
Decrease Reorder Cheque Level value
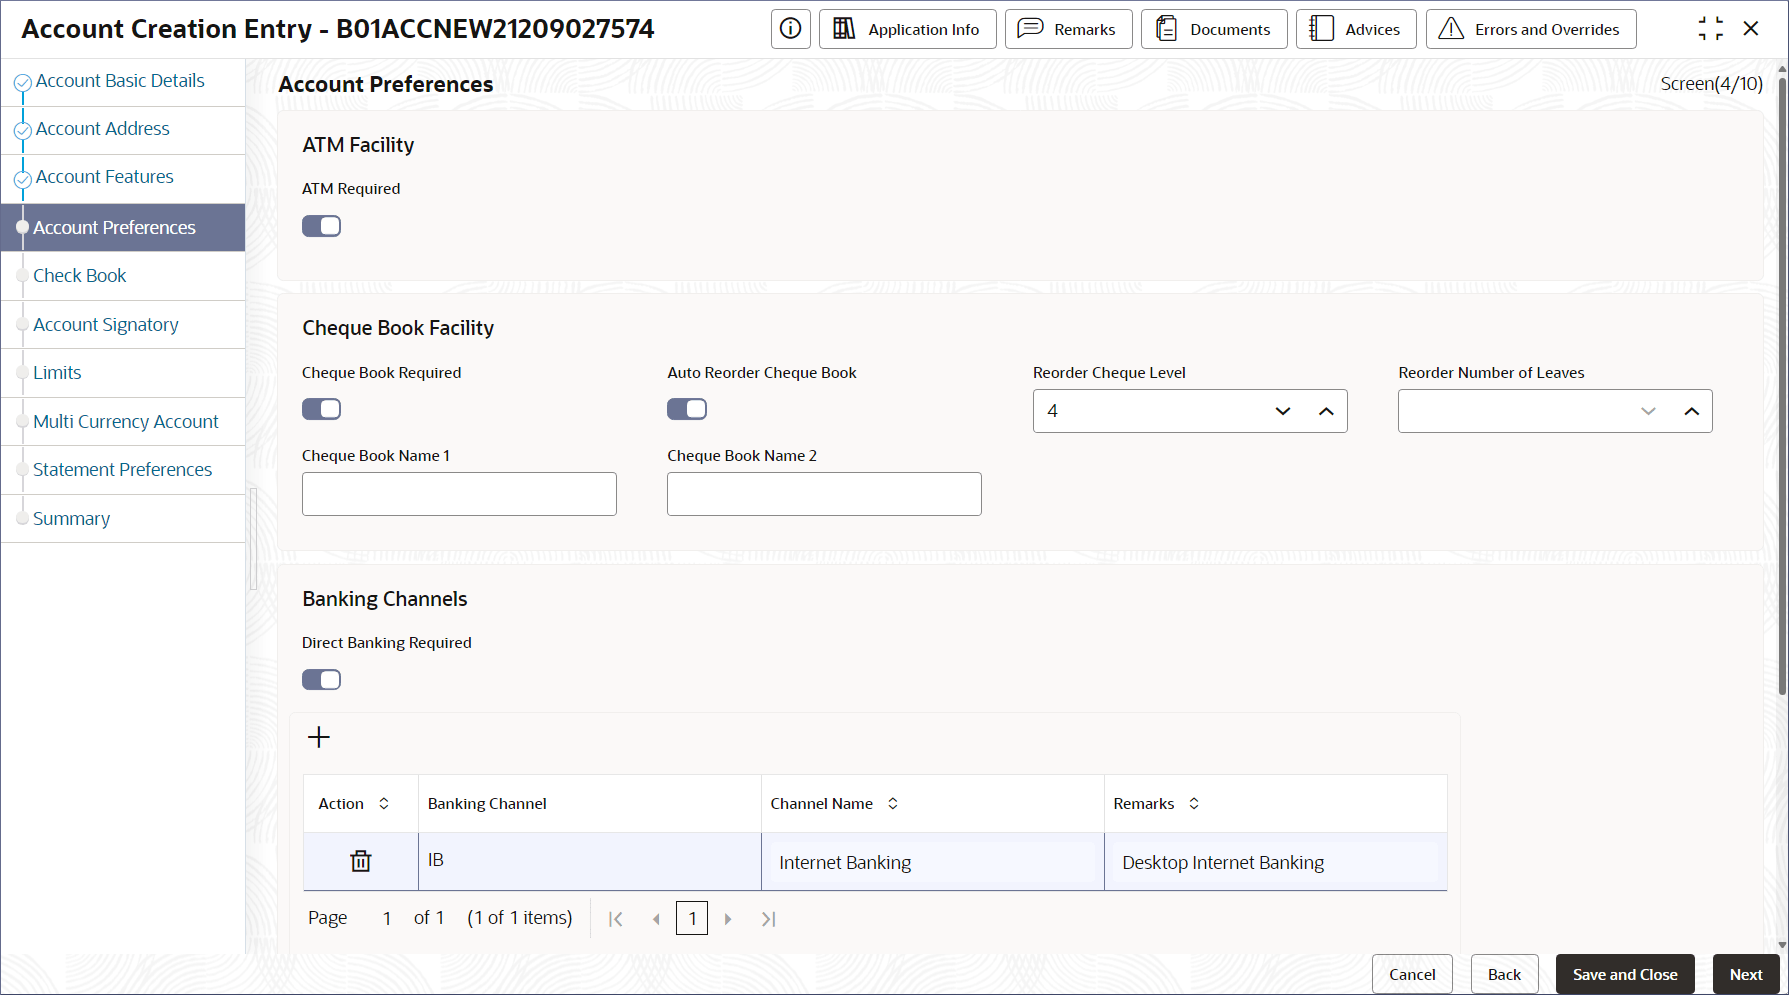coord(1283,411)
